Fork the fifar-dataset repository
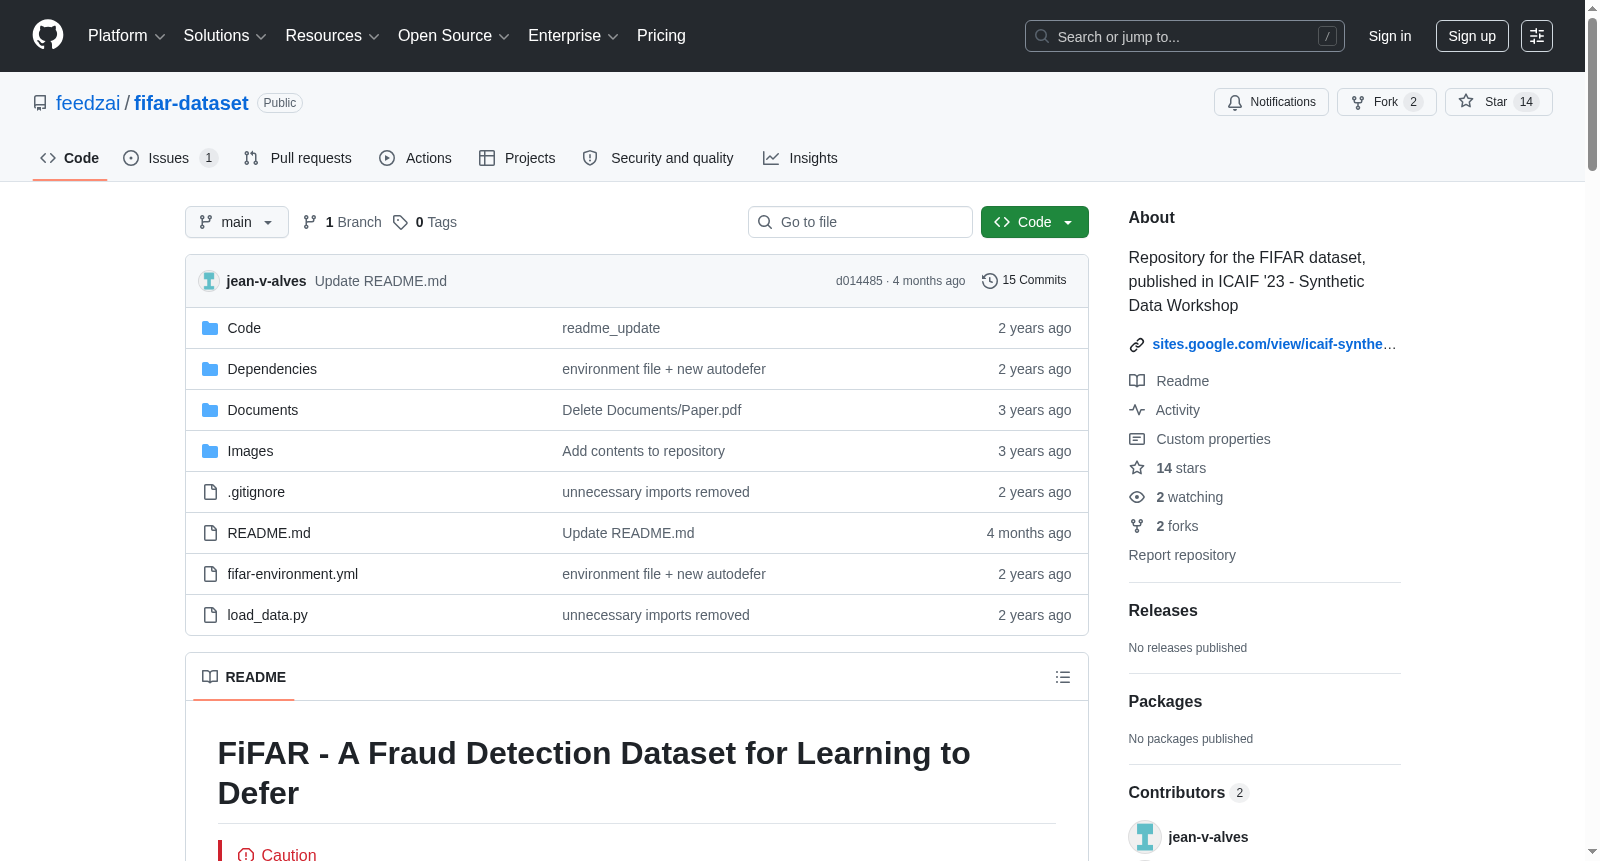The image size is (1600, 861). coord(1387,102)
